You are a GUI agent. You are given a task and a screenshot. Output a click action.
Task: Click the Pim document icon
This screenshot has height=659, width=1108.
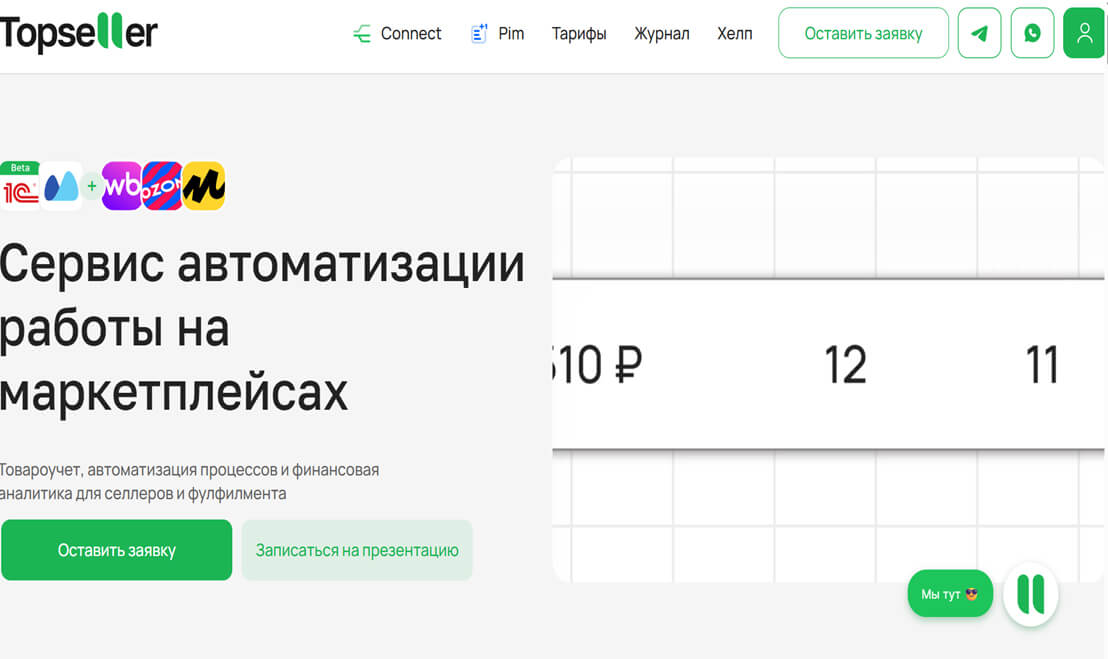pos(479,33)
